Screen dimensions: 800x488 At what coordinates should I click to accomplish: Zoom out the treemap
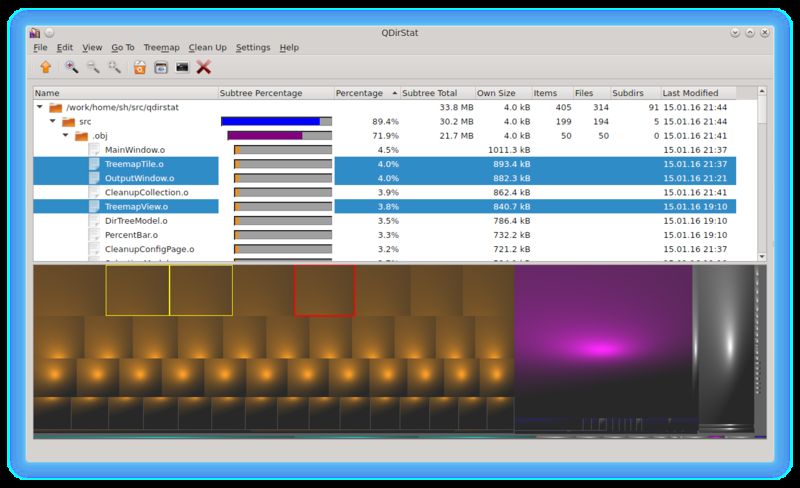(x=93, y=67)
